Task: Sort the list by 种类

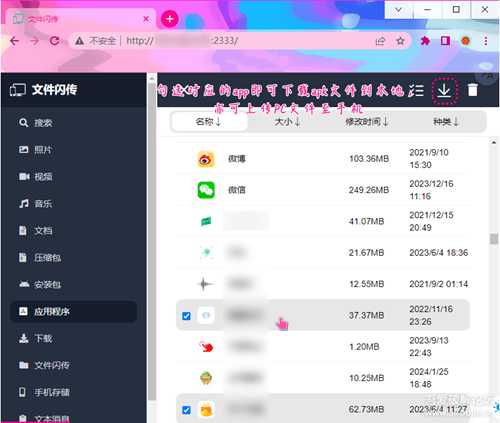Action: click(x=446, y=122)
